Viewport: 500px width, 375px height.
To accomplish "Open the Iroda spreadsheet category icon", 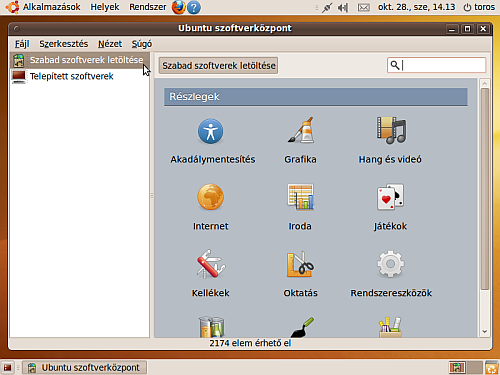I will point(301,197).
